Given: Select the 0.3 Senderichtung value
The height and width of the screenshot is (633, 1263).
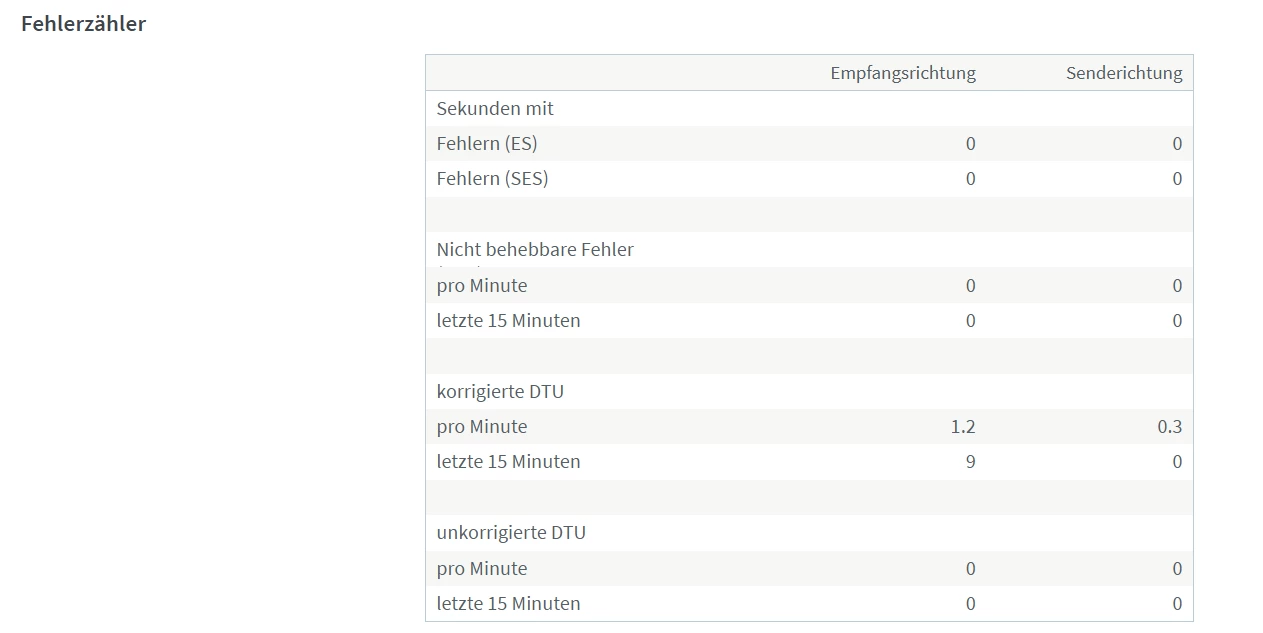Looking at the screenshot, I should pyautogui.click(x=1170, y=427).
